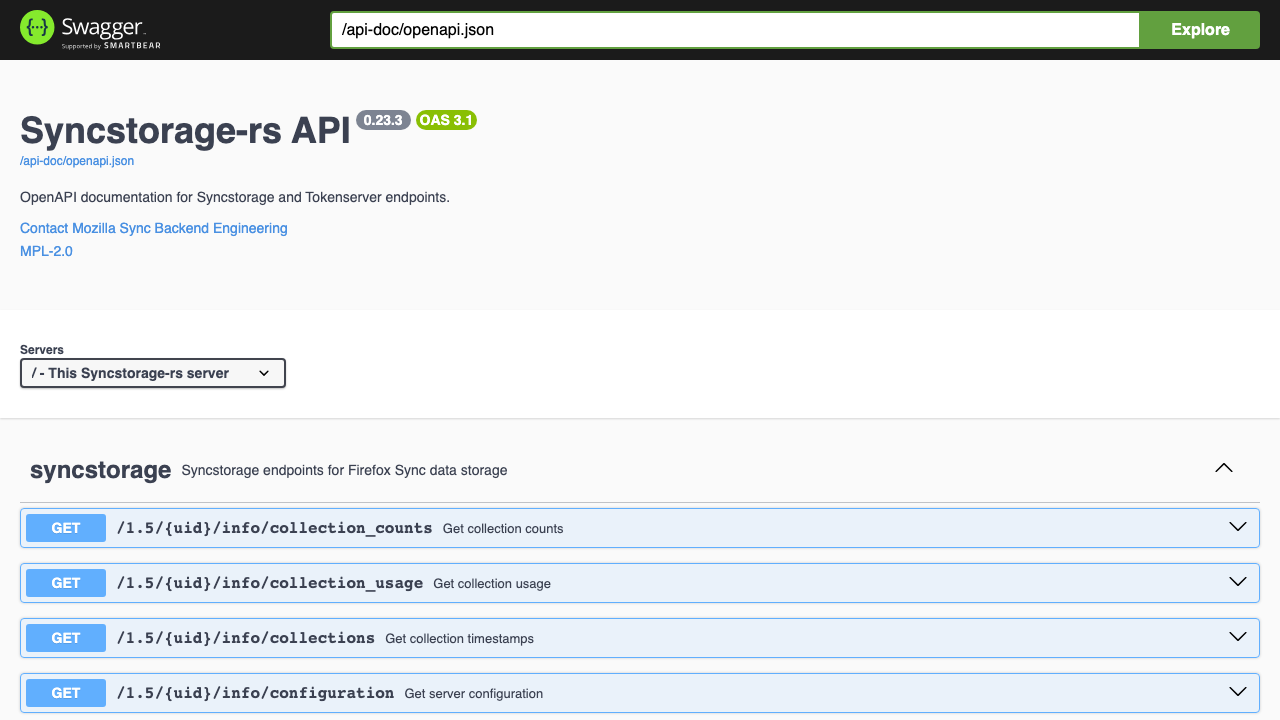1280x720 pixels.
Task: Click the /1.5/{uid}/info/configuration path
Action: click(x=255, y=693)
